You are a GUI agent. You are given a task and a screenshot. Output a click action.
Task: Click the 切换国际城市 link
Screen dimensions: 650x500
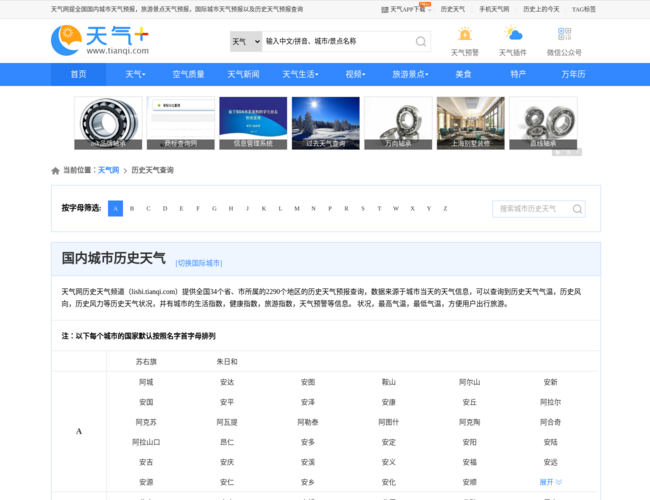tap(199, 263)
